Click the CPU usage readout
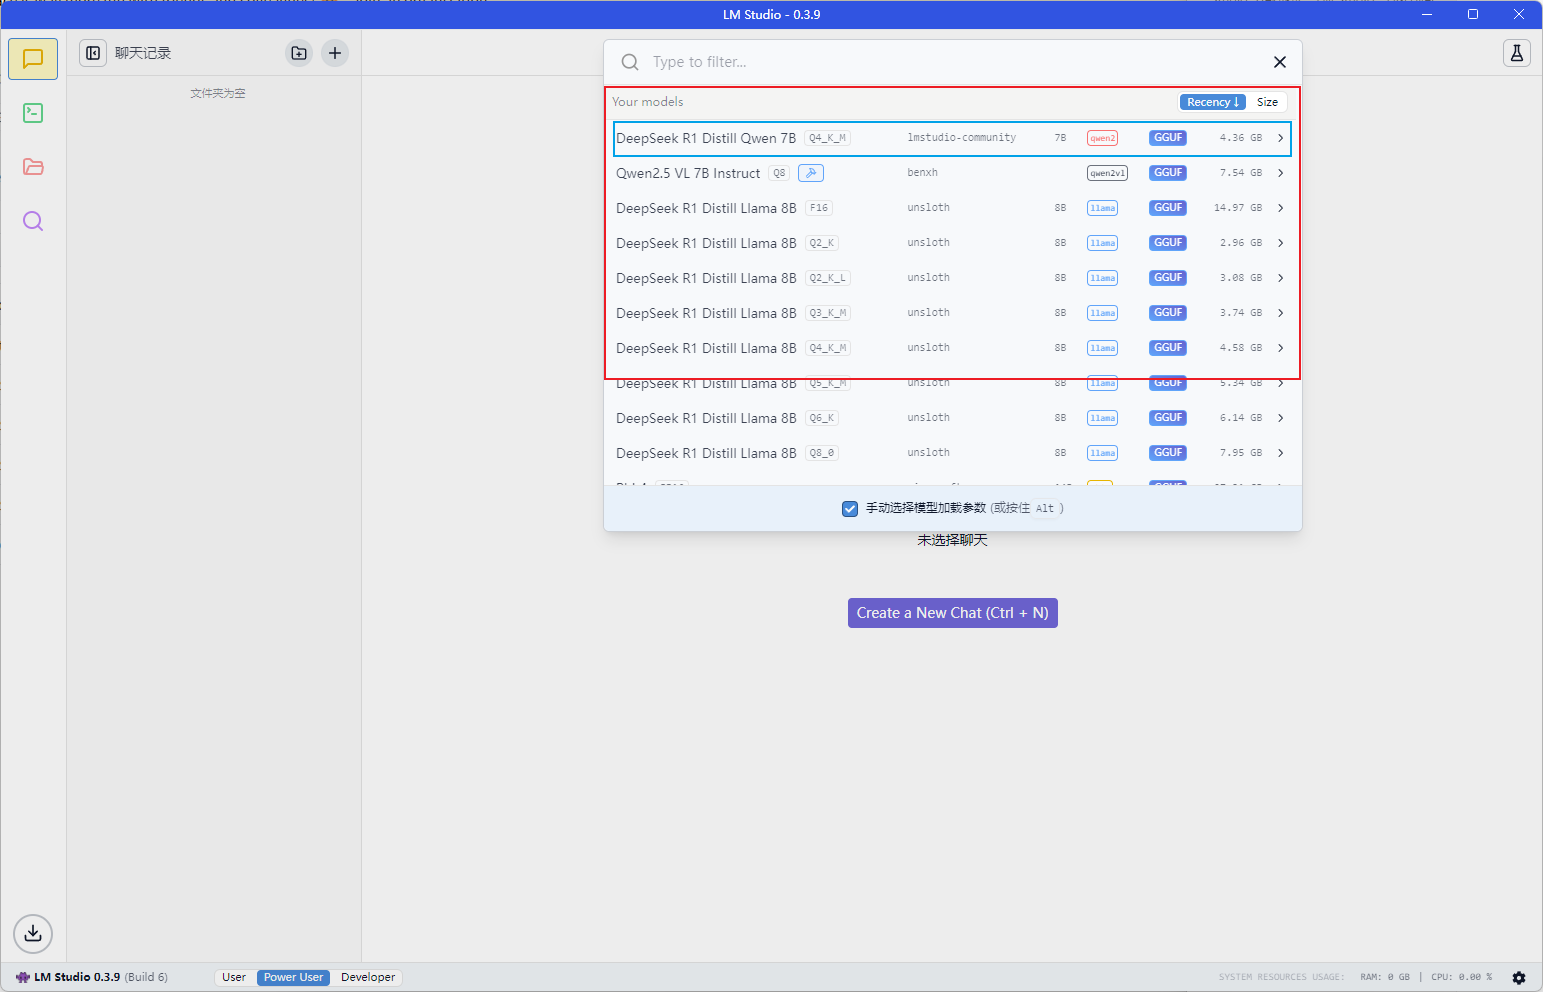The width and height of the screenshot is (1543, 992). point(1461,977)
